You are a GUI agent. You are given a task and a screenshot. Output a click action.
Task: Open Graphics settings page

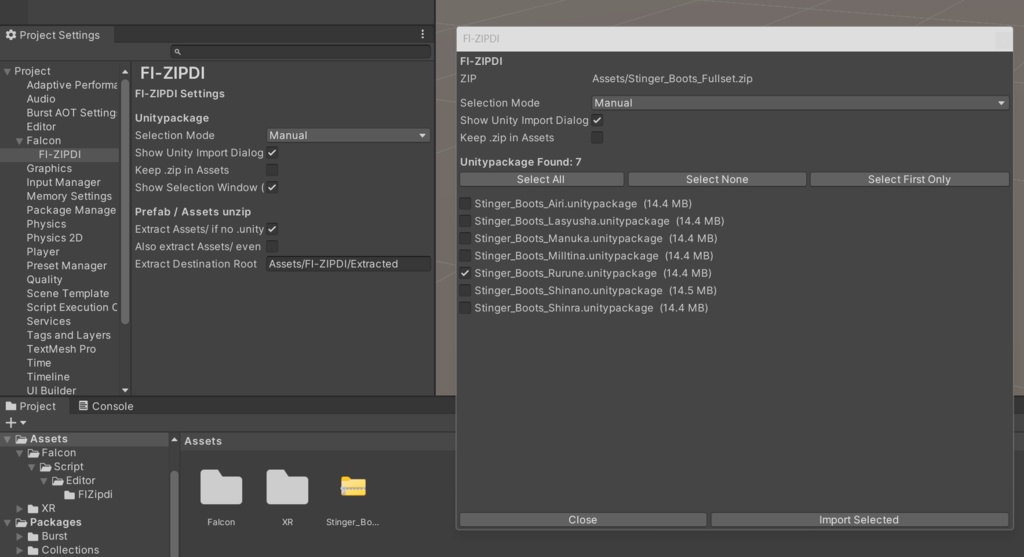pyautogui.click(x=49, y=168)
